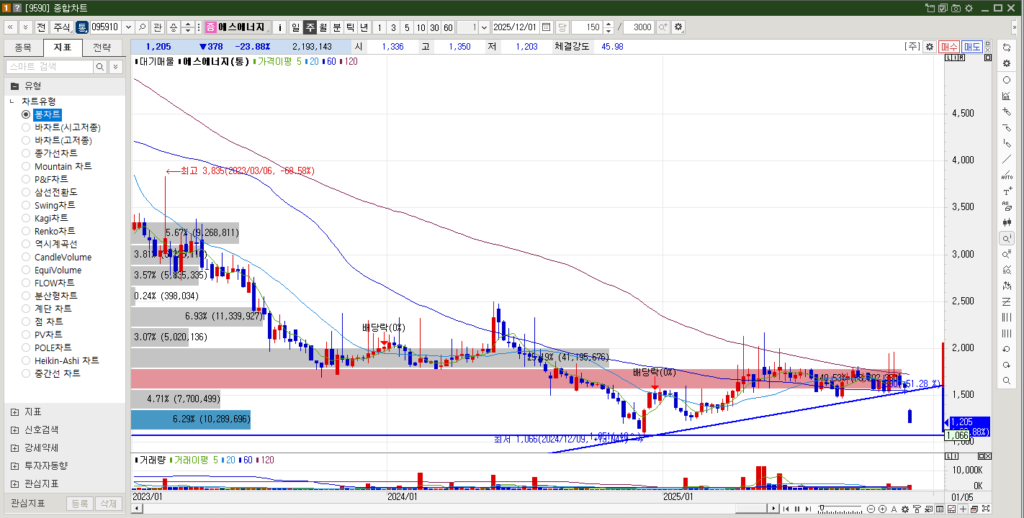Open chart settings gear in right toolbar
Image resolution: width=1024 pixels, height=518 pixels.
click(x=1006, y=63)
